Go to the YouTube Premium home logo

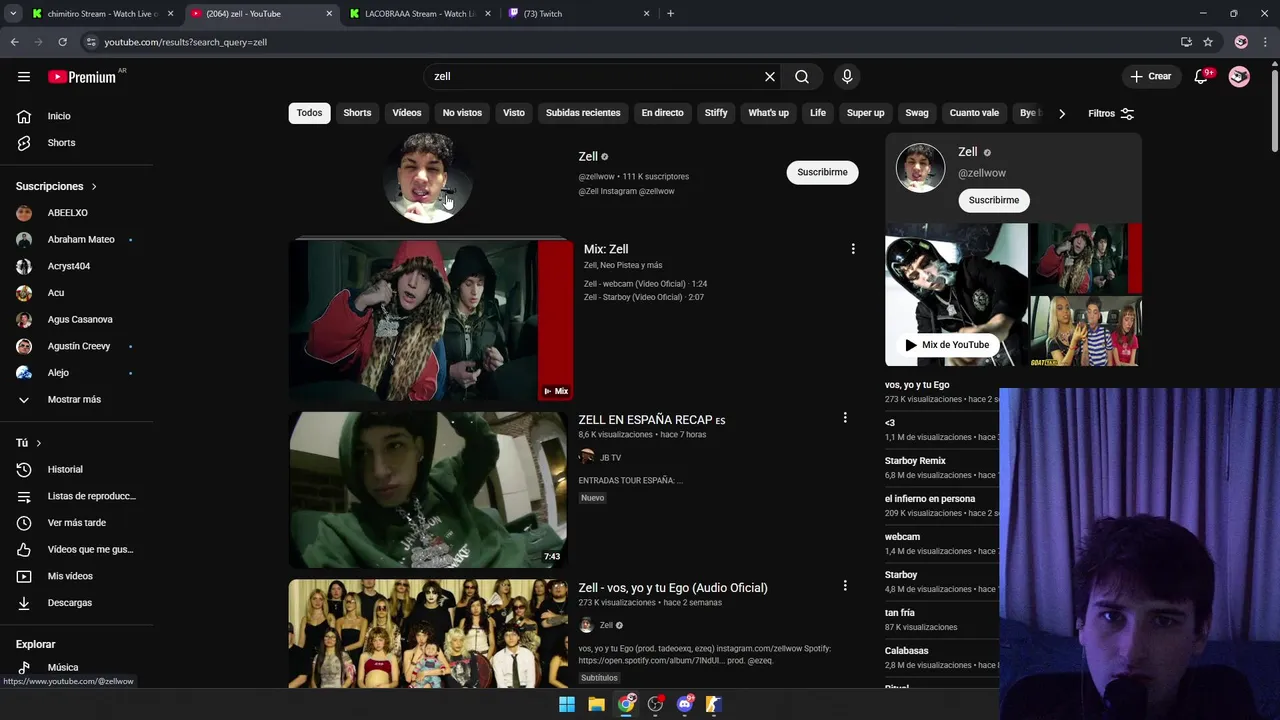82,77
